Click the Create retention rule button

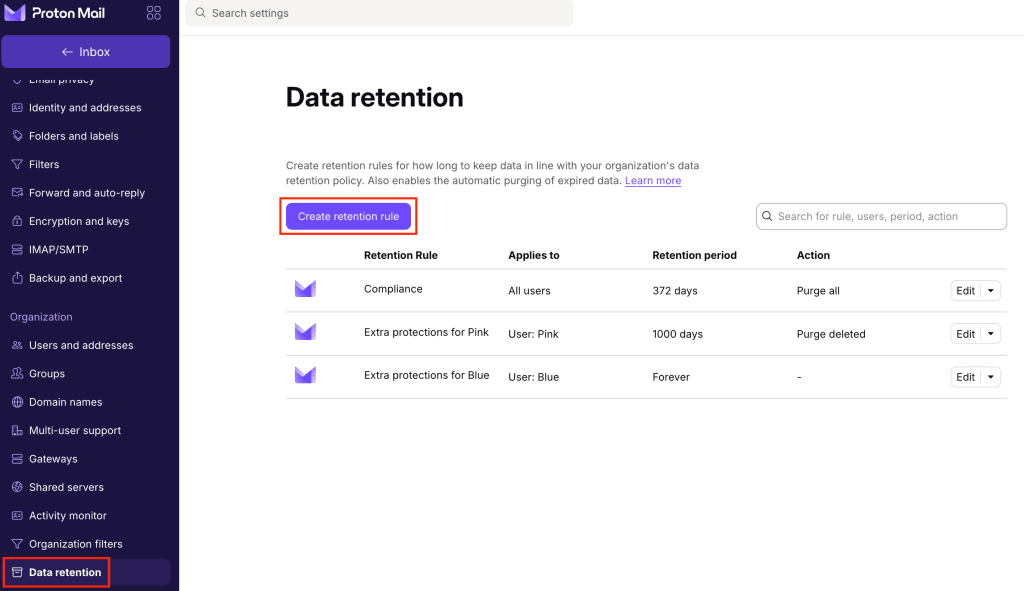click(347, 215)
